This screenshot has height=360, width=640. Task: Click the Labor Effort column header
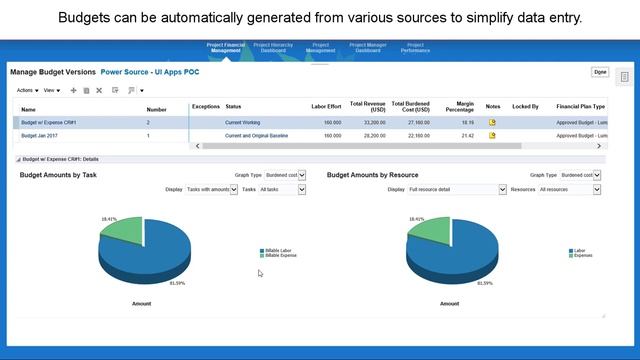(326, 107)
